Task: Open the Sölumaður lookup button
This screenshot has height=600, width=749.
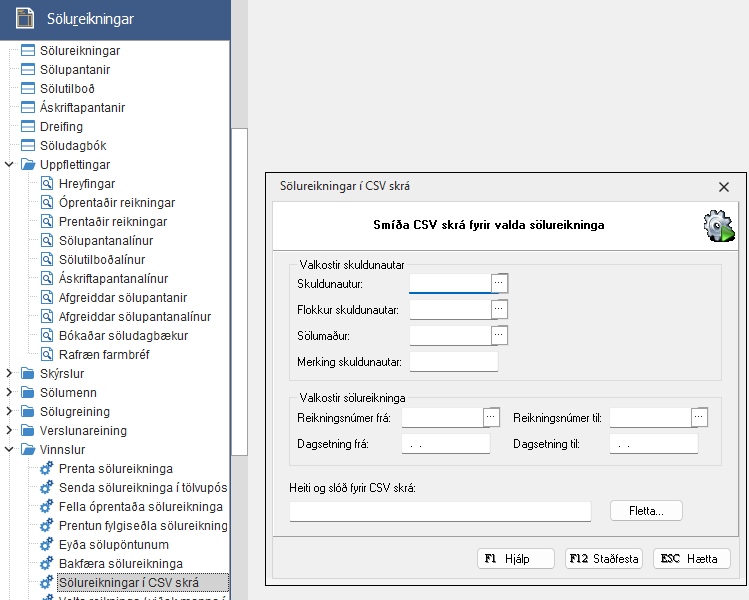Action: tap(500, 334)
